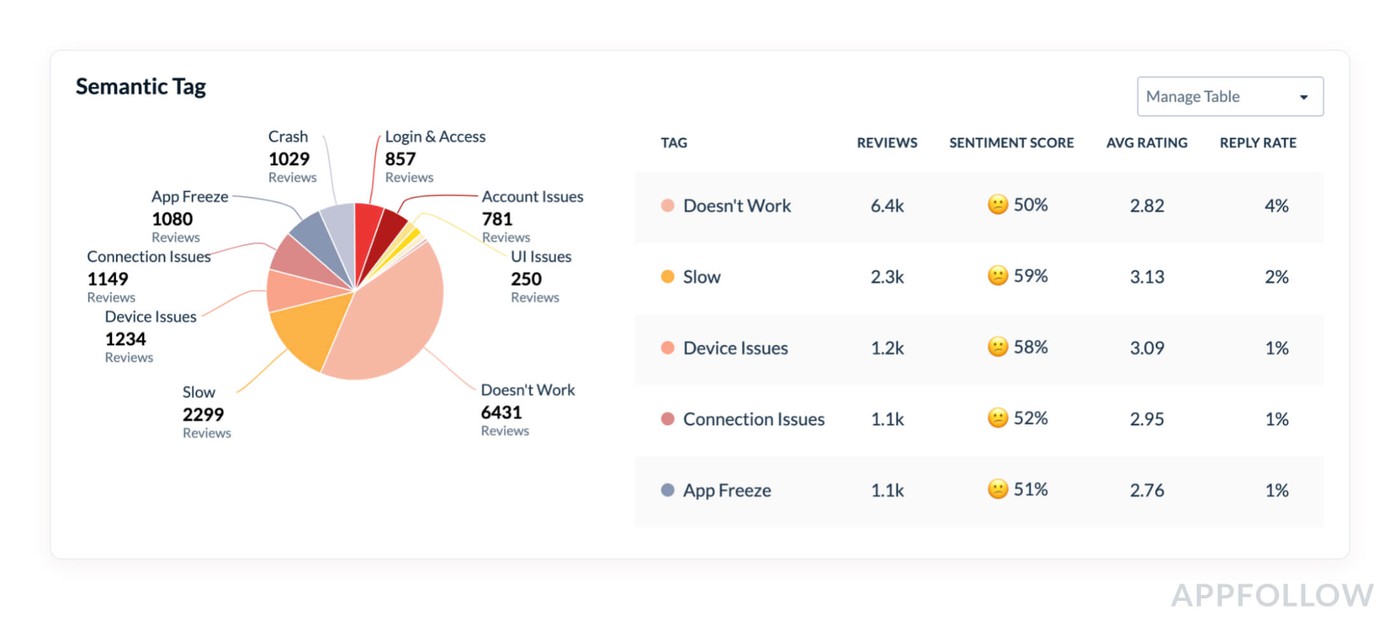Click the Crash label in pie chart

point(288,137)
